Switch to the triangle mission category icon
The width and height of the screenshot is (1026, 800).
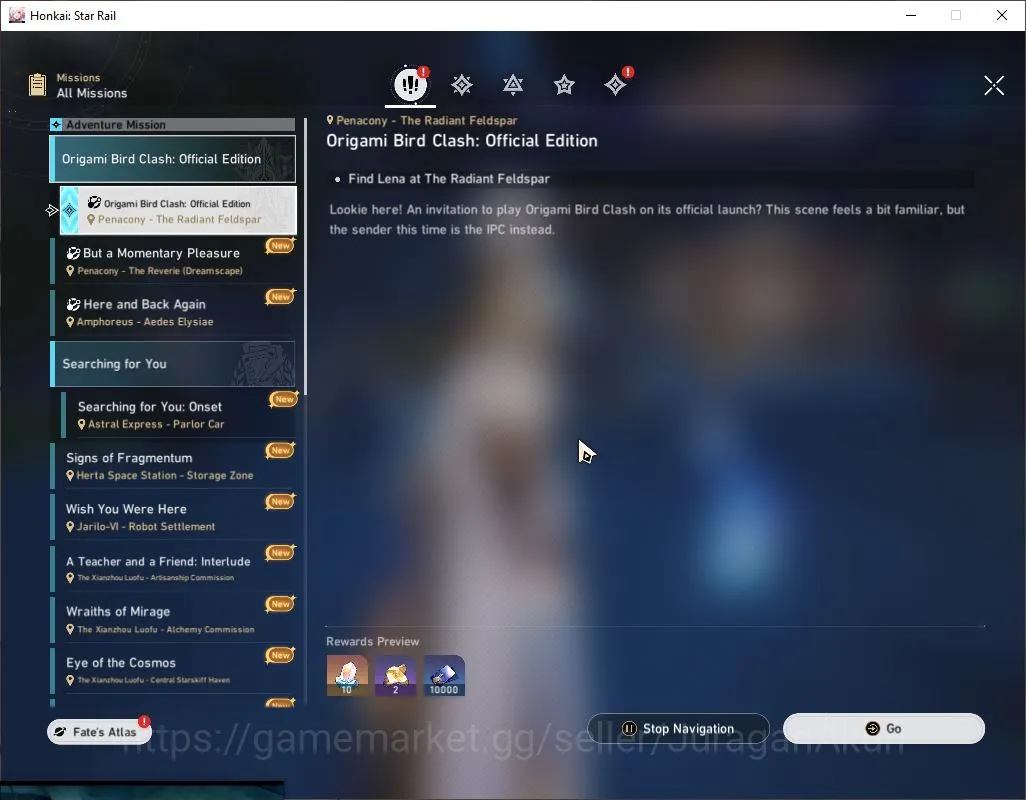513,84
